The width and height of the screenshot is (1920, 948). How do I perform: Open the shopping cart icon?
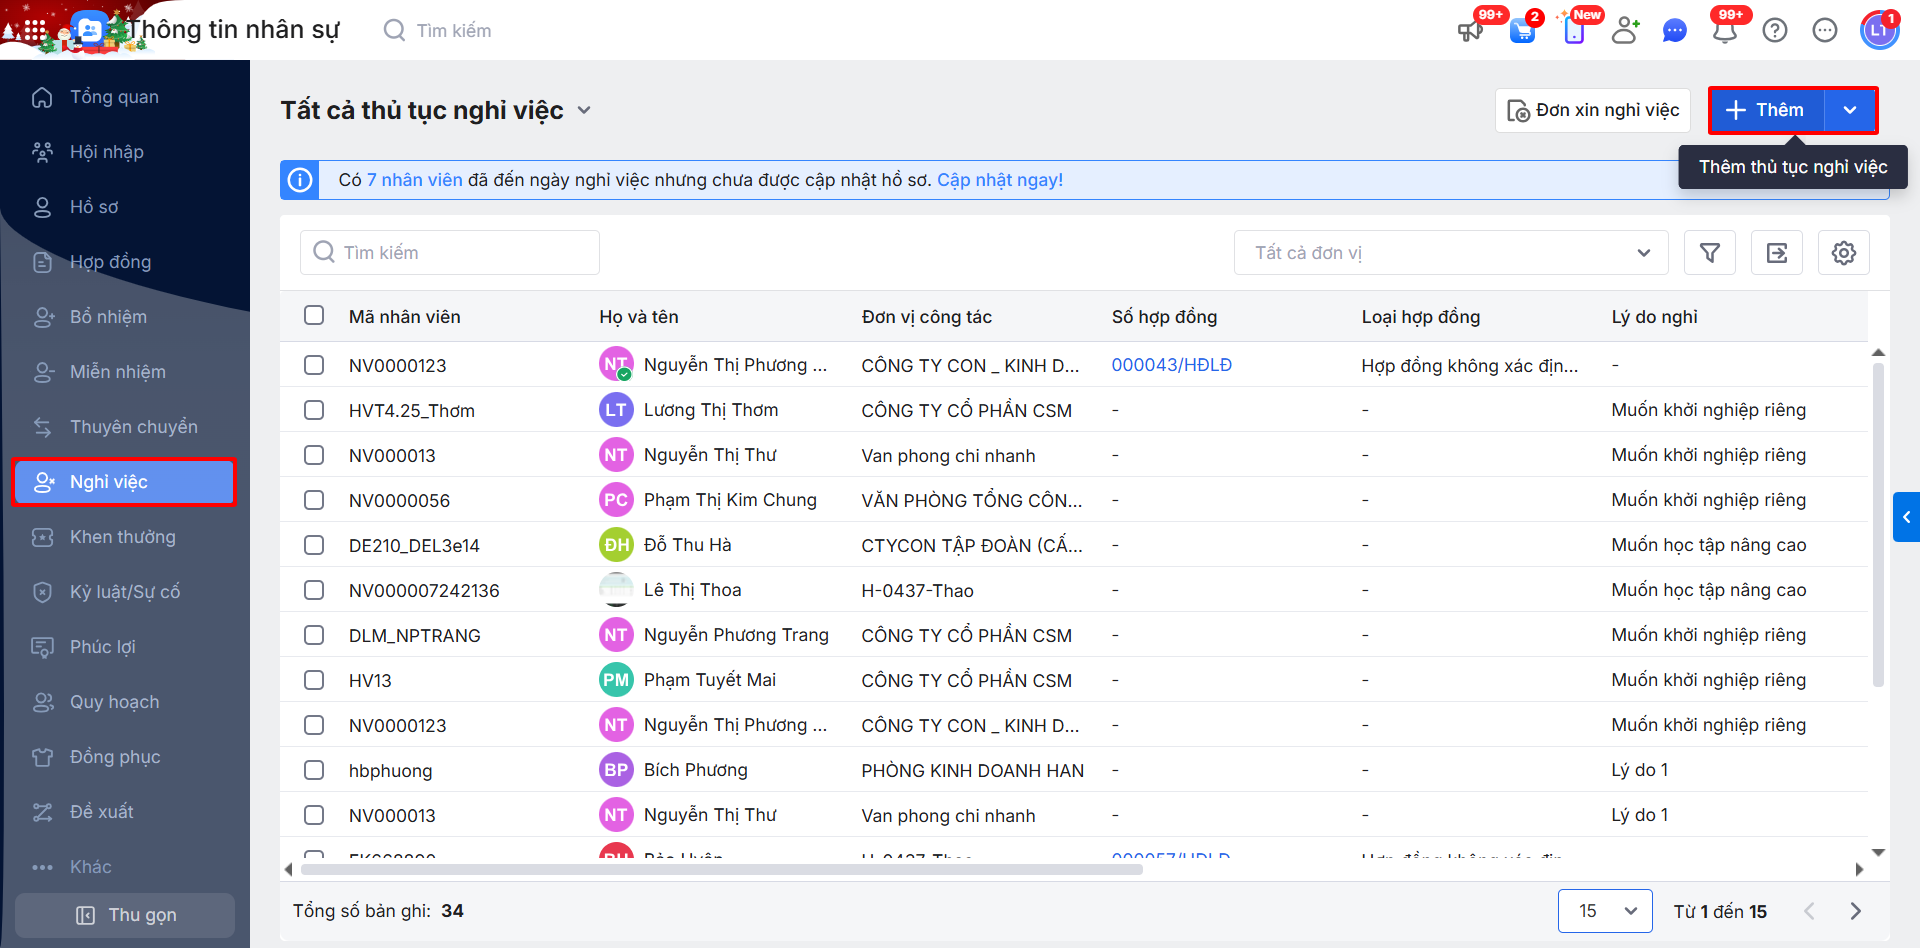1522,31
